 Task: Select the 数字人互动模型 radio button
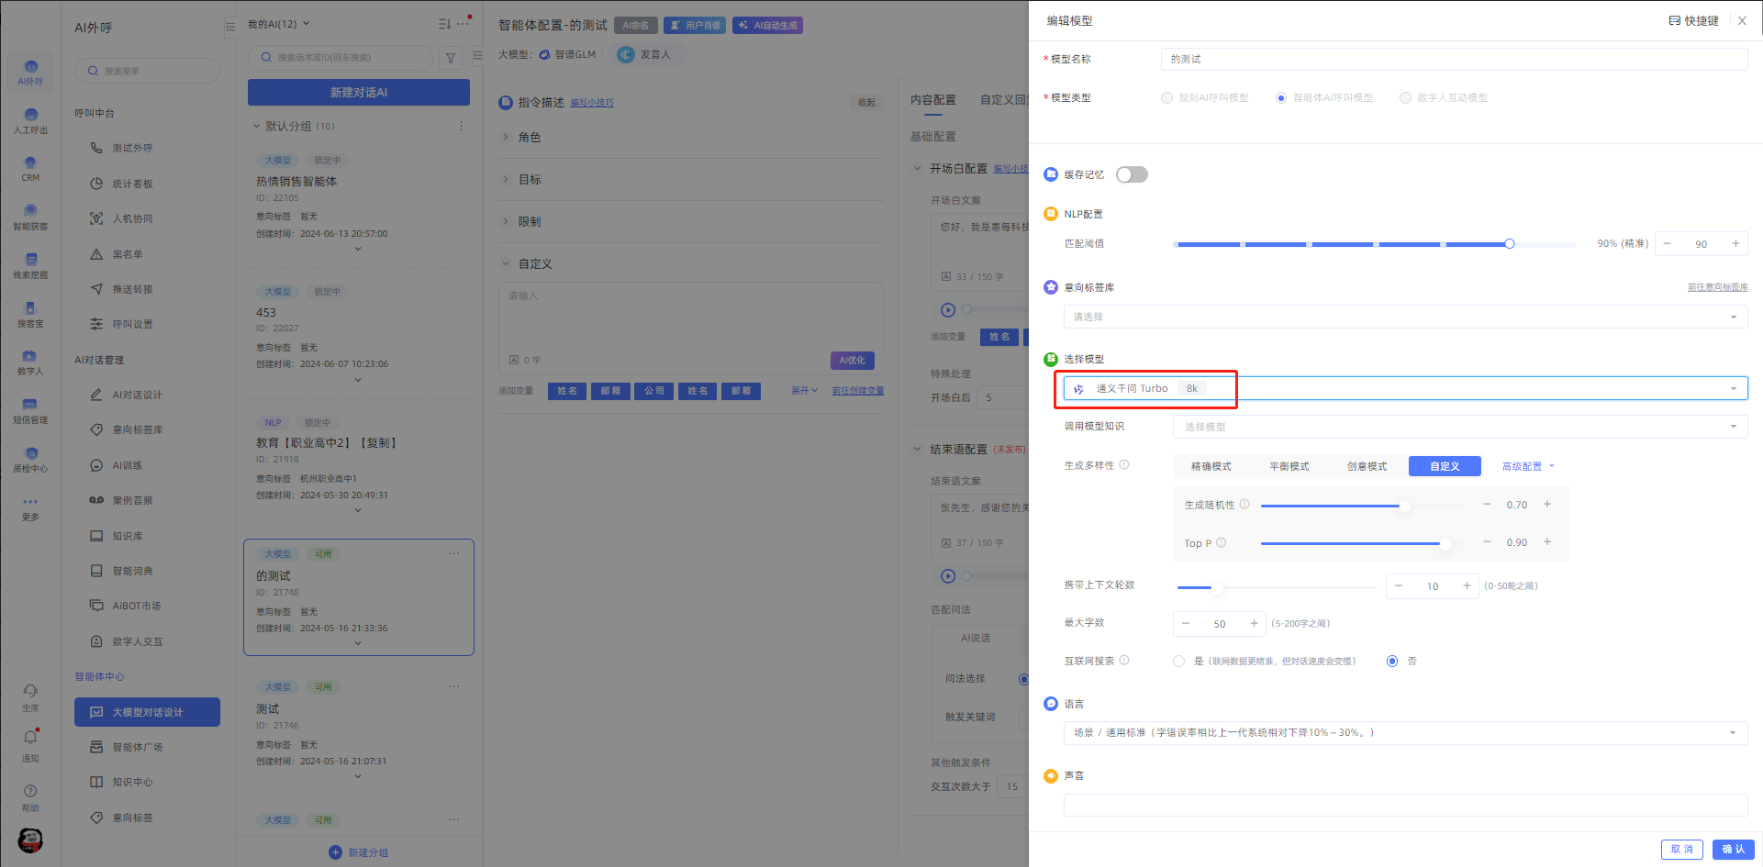[x=1405, y=98]
